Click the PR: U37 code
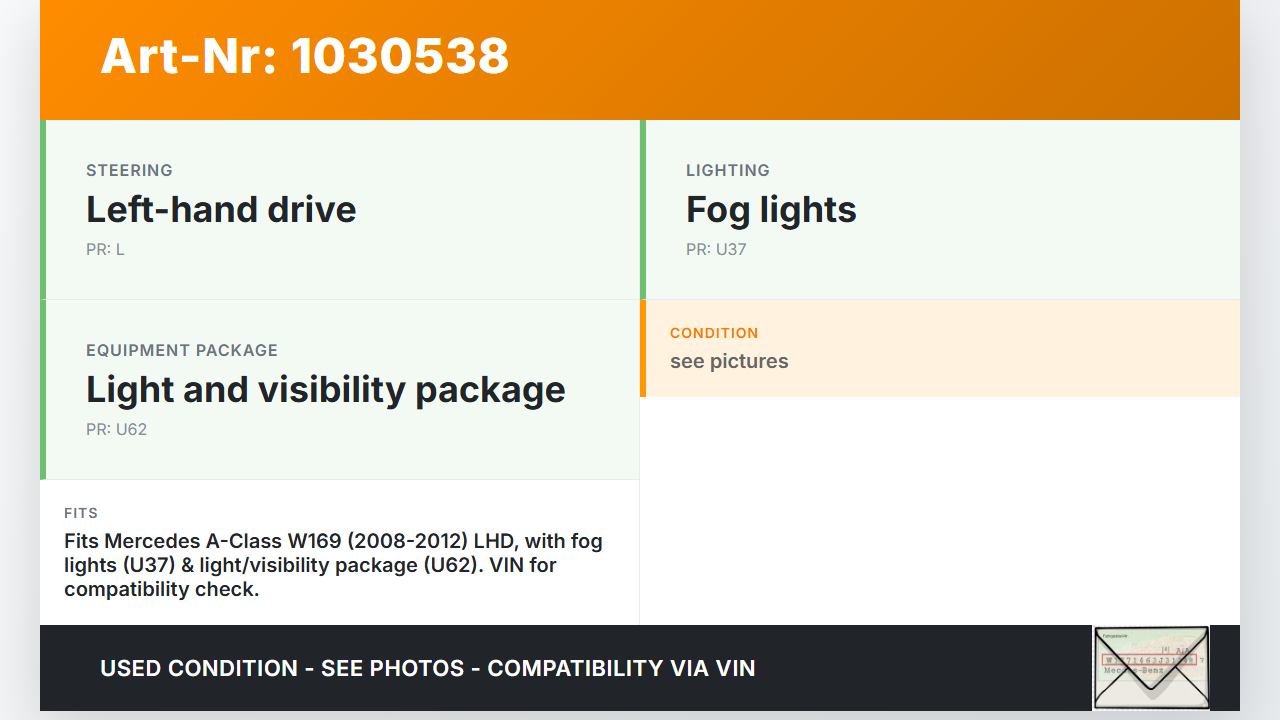 pos(716,249)
